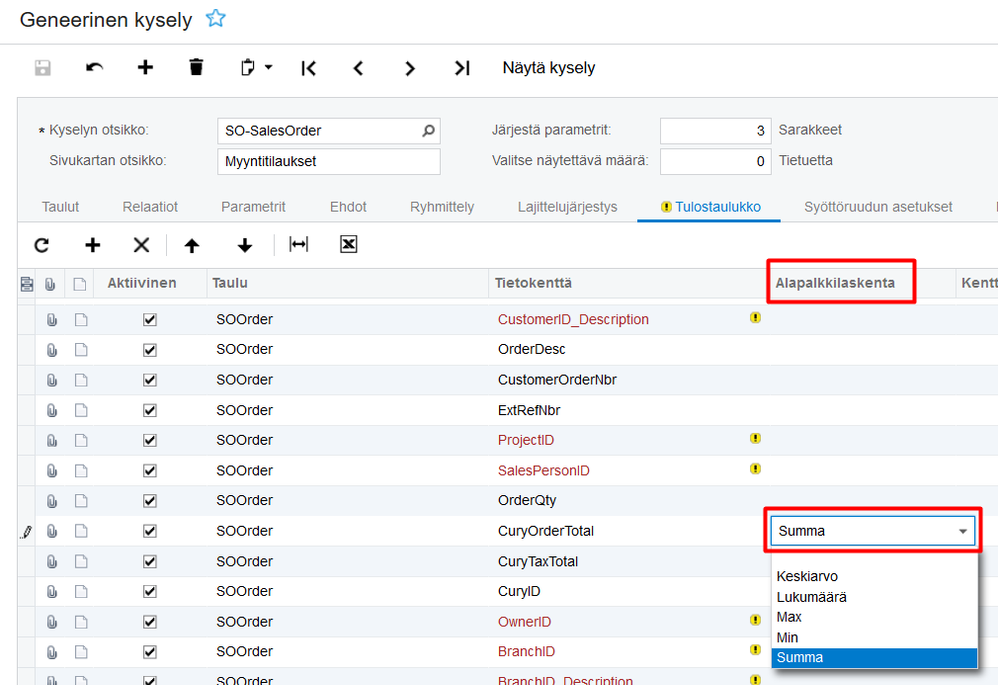Image resolution: width=998 pixels, height=685 pixels.
Task: Click warning icon beside SalesPersonID
Action: [x=755, y=469]
